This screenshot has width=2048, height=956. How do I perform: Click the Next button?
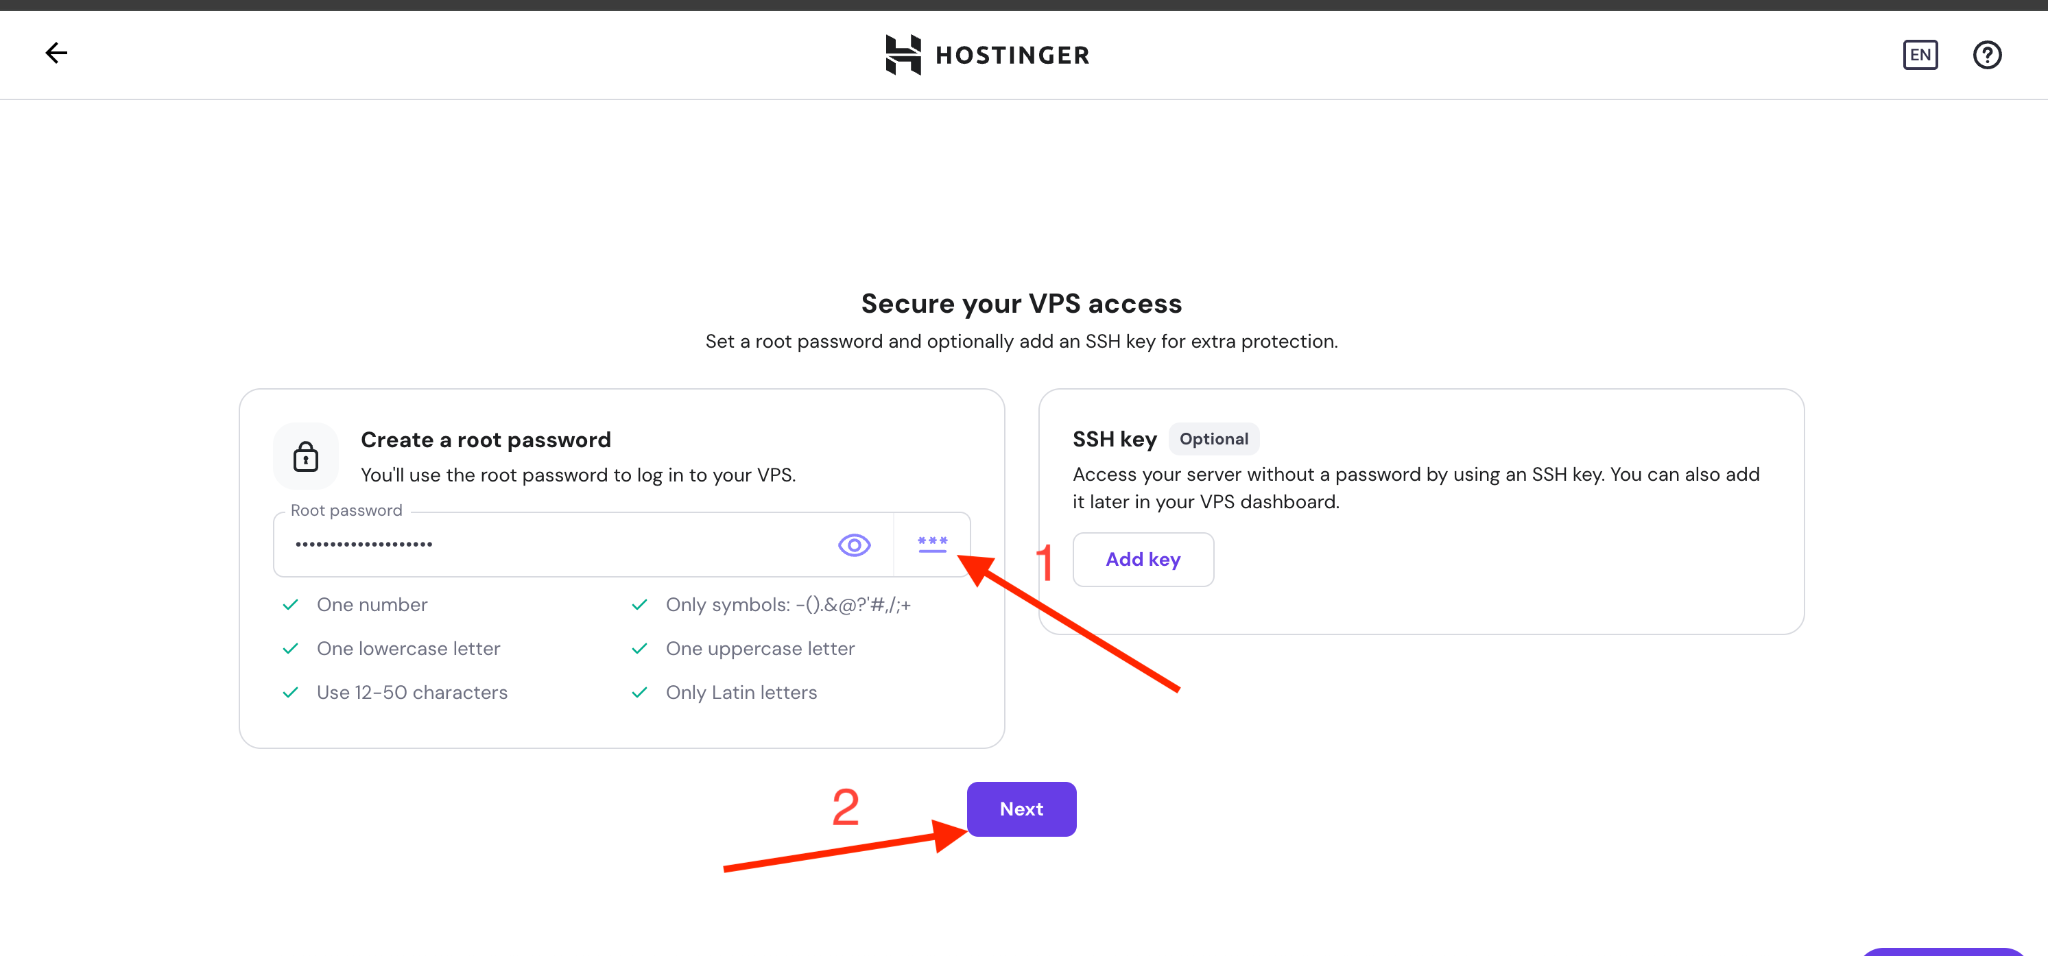pyautogui.click(x=1021, y=809)
